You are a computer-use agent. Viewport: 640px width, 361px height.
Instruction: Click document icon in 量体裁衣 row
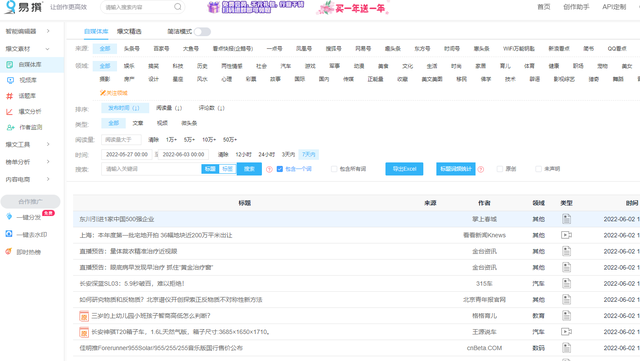(566, 251)
